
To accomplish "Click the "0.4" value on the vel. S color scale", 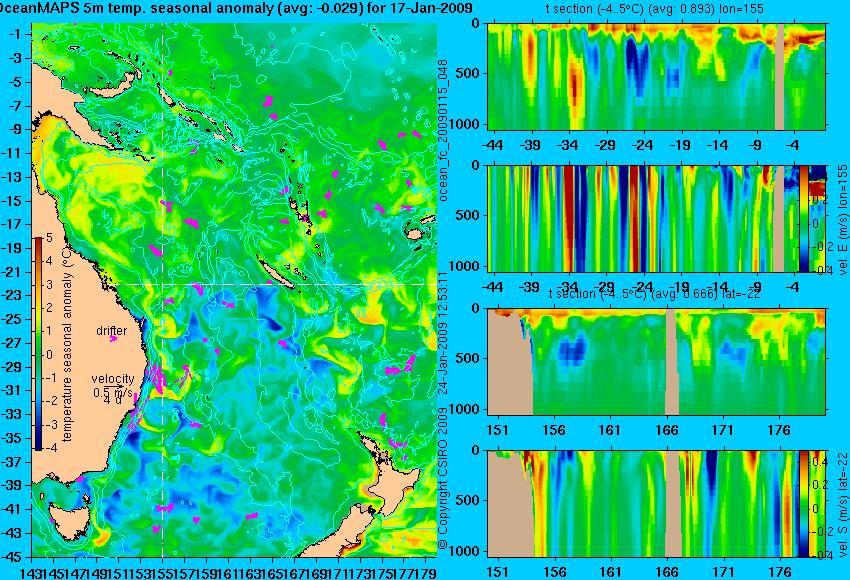I will coord(819,462).
